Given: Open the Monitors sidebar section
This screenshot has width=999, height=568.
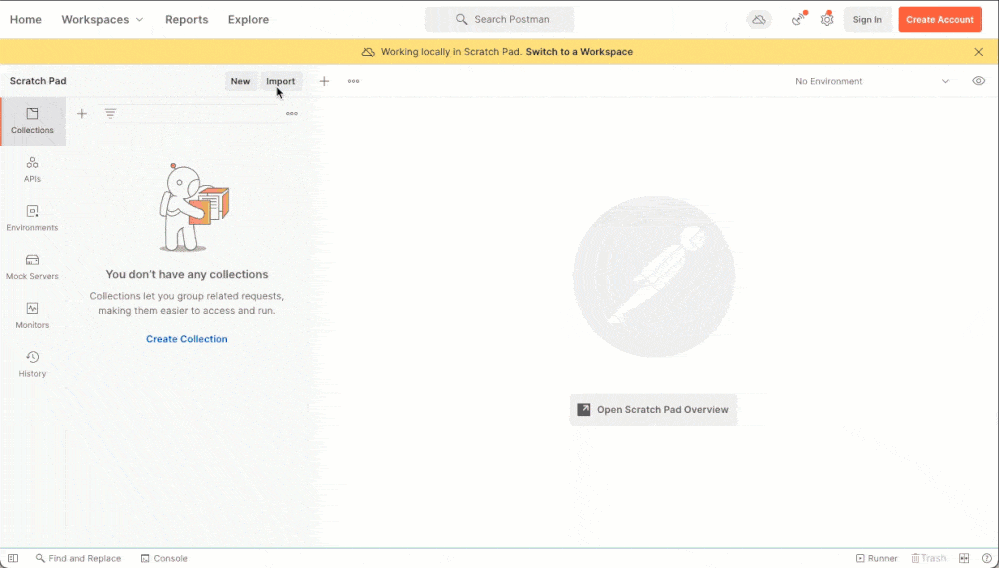Looking at the screenshot, I should pos(32,316).
